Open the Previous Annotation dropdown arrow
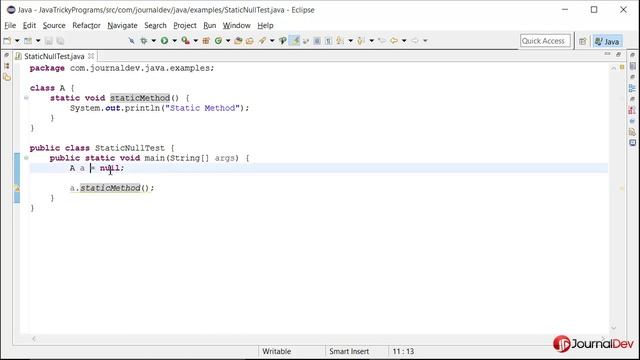Screen dimensions: 640x360 pos(371,41)
